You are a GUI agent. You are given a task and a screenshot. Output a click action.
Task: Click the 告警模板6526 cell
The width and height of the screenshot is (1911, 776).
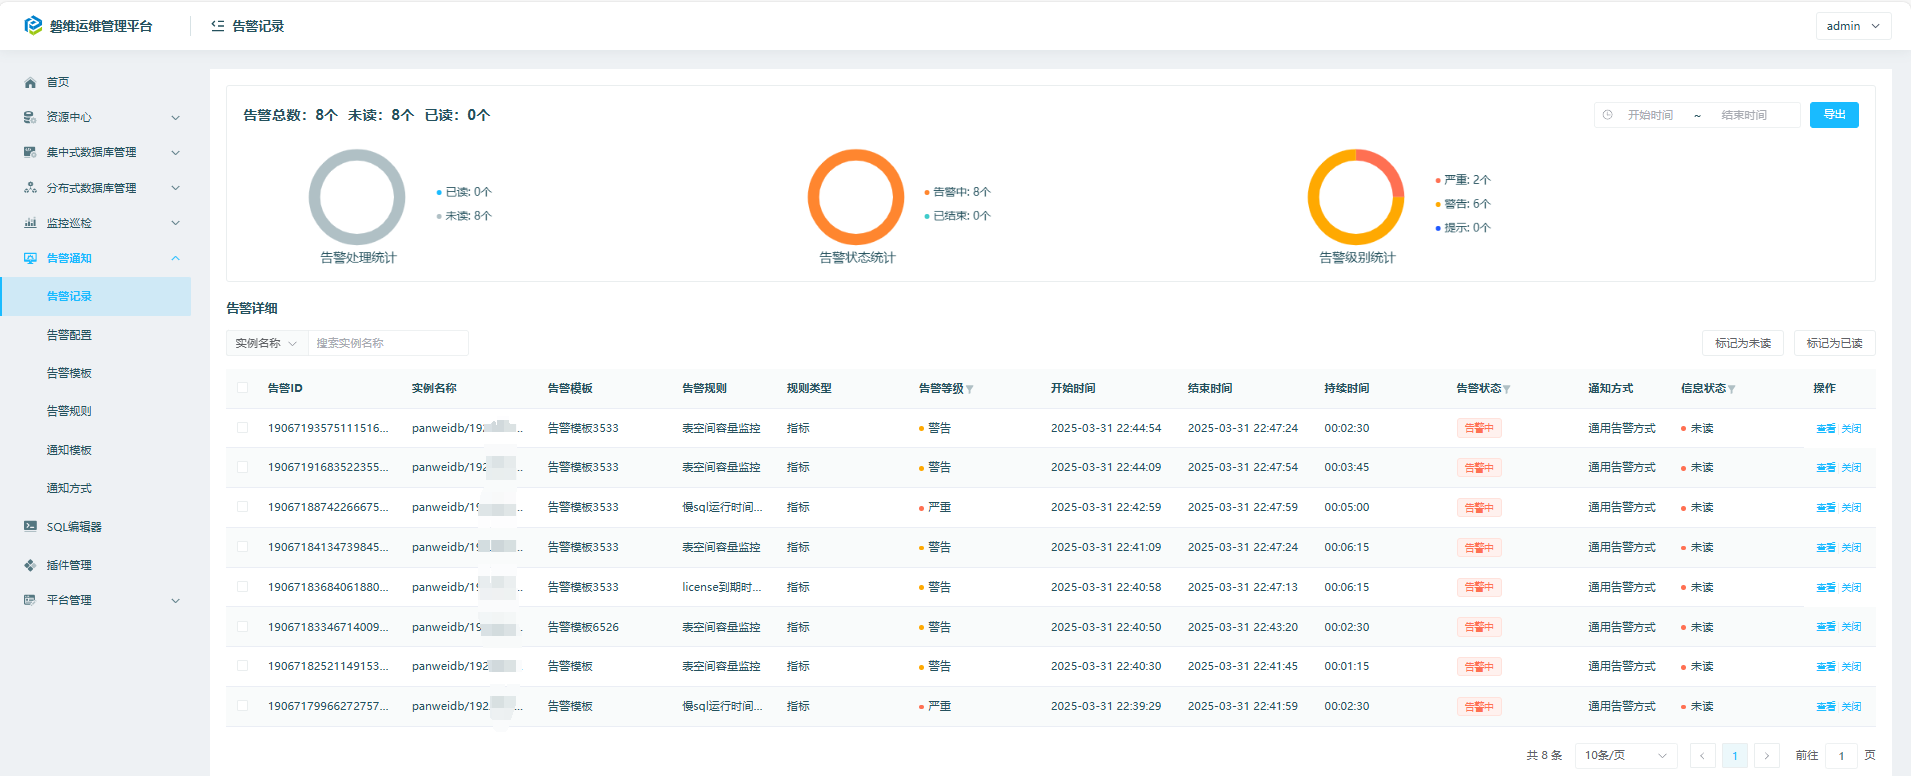[583, 627]
